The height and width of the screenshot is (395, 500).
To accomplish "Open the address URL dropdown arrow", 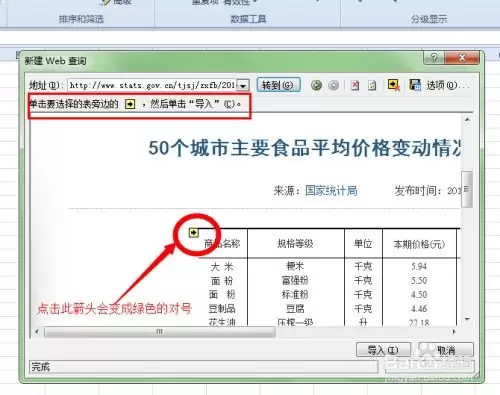I will click(x=243, y=86).
